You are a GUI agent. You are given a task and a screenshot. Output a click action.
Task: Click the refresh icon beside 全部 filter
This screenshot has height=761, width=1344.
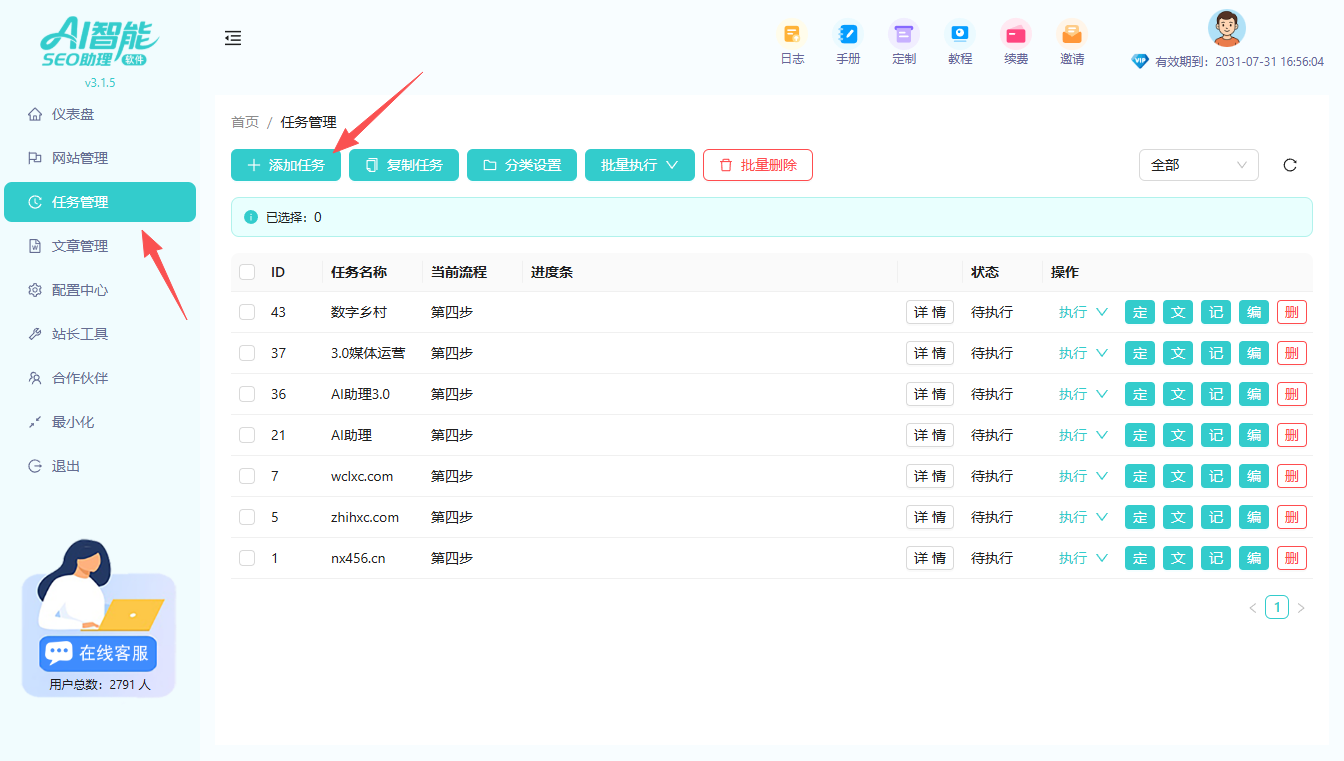pos(1290,165)
